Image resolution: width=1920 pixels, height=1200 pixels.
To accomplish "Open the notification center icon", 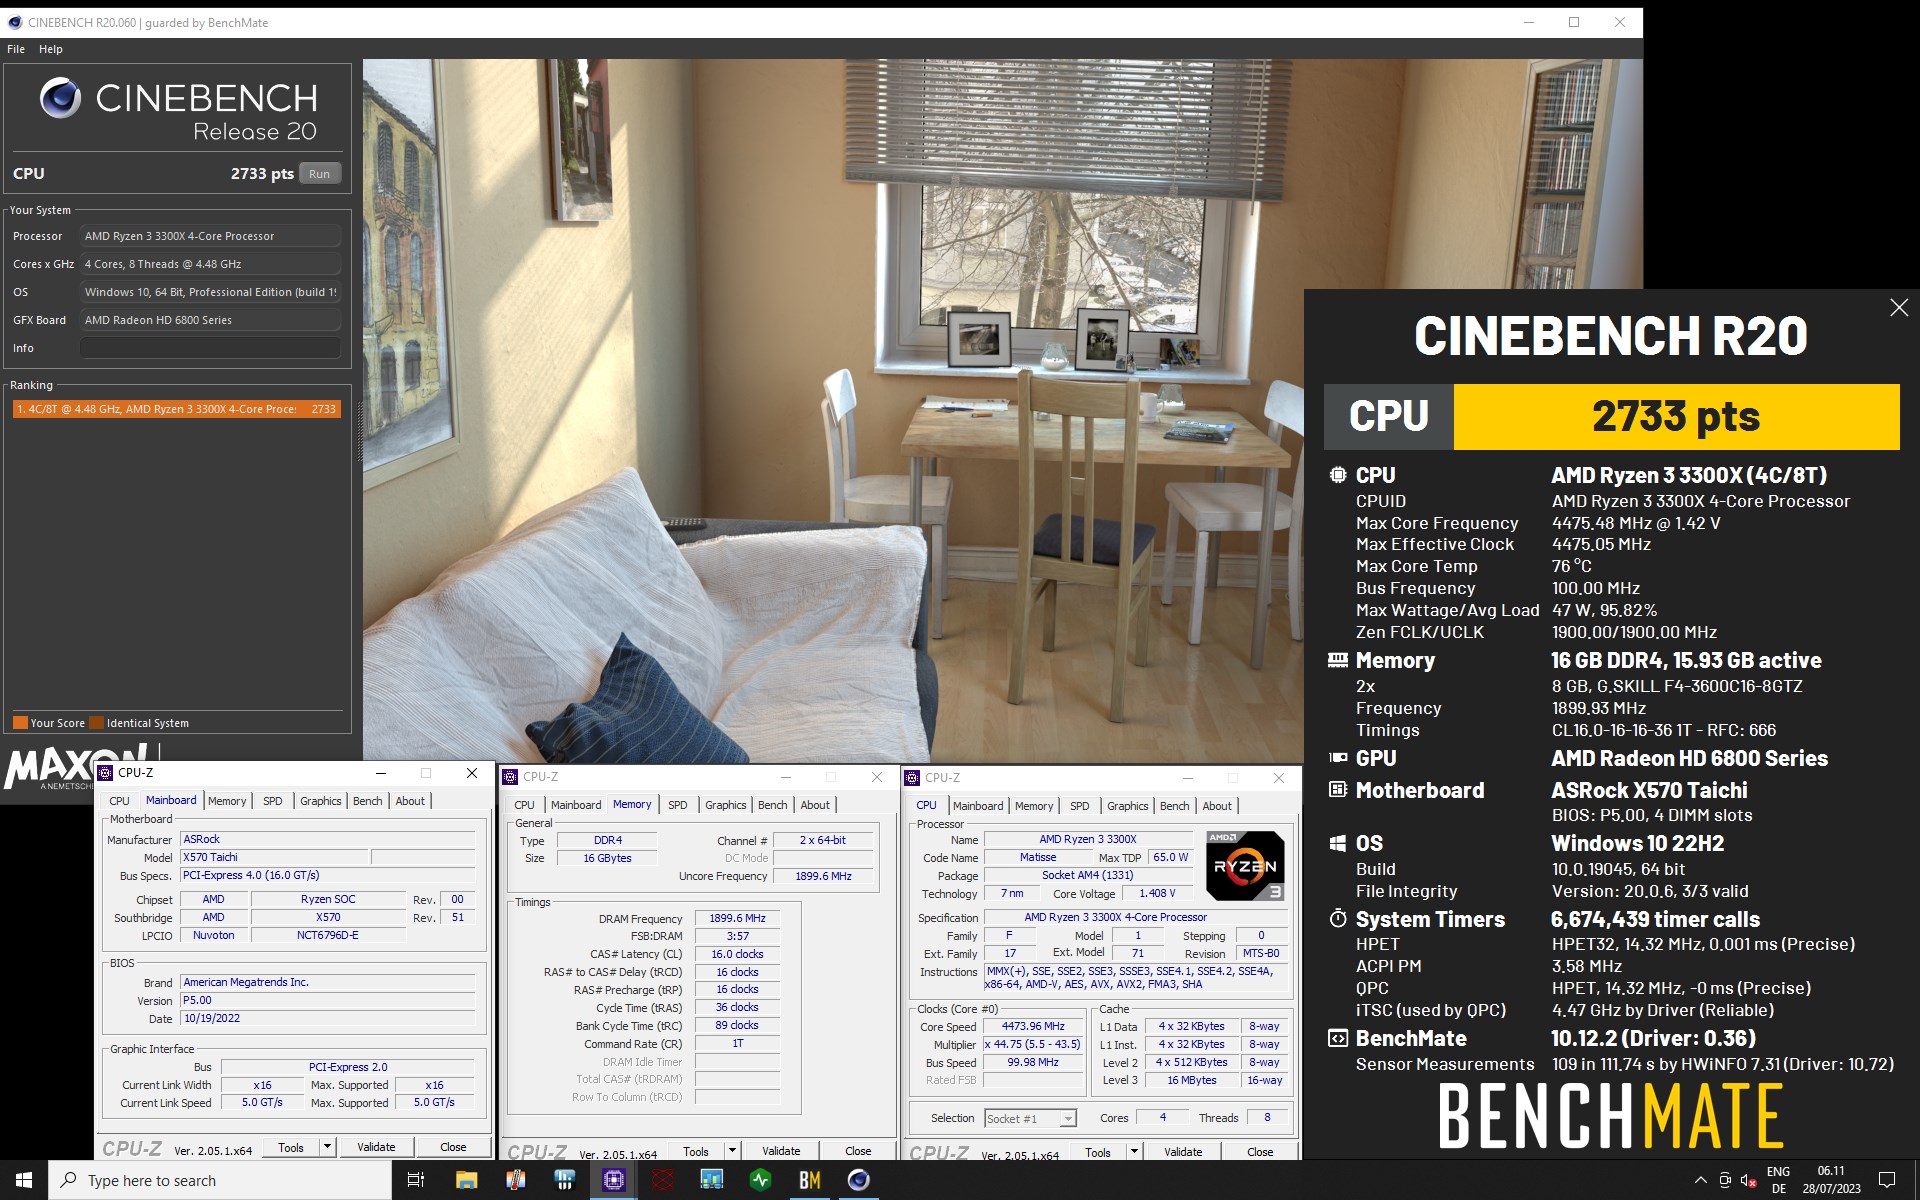I will click(1887, 1180).
